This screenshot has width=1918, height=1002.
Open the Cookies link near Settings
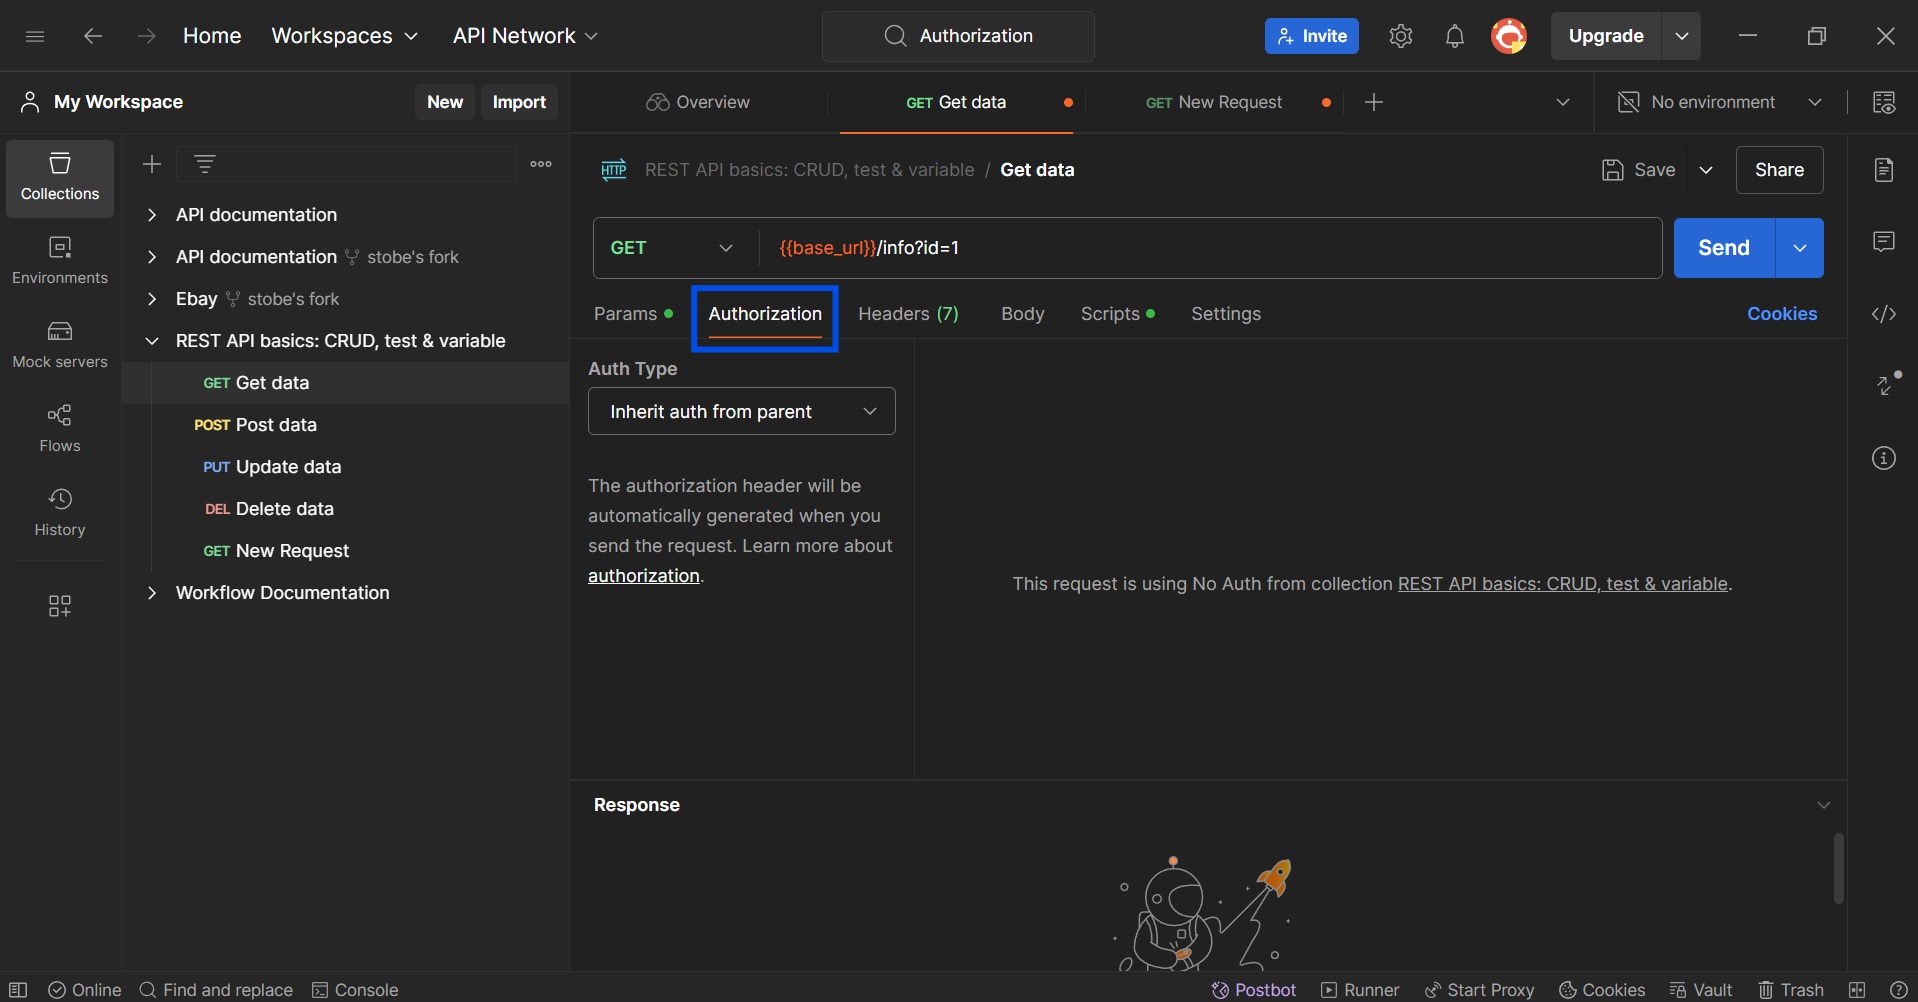[1782, 314]
